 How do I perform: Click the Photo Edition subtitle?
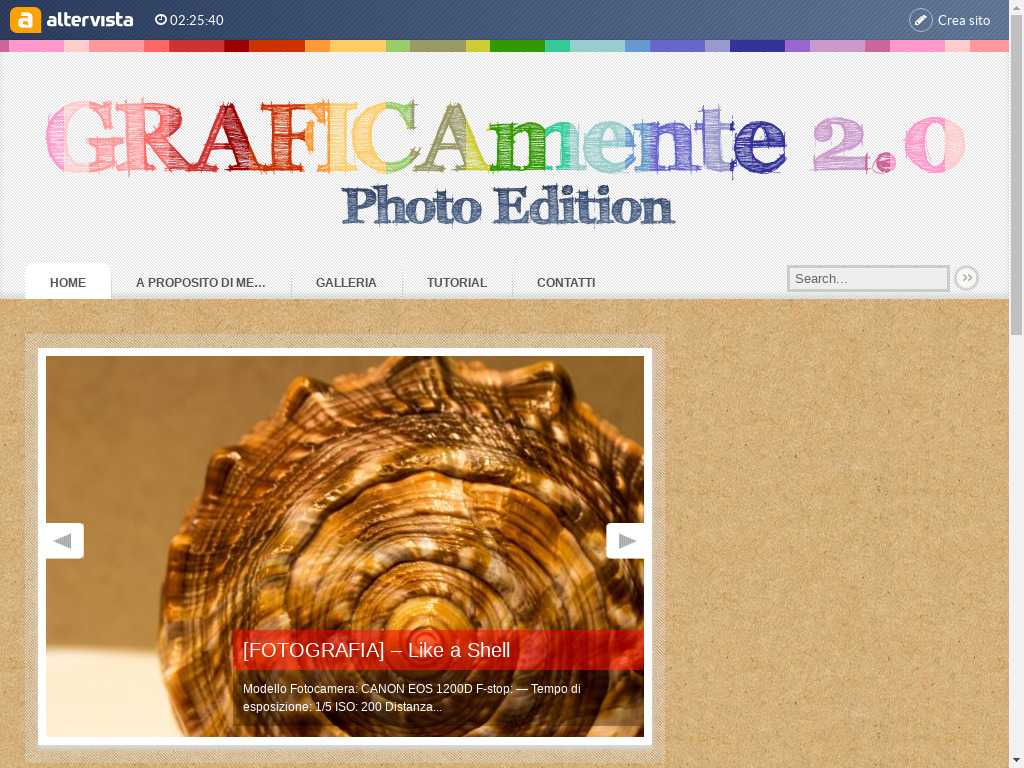point(507,206)
